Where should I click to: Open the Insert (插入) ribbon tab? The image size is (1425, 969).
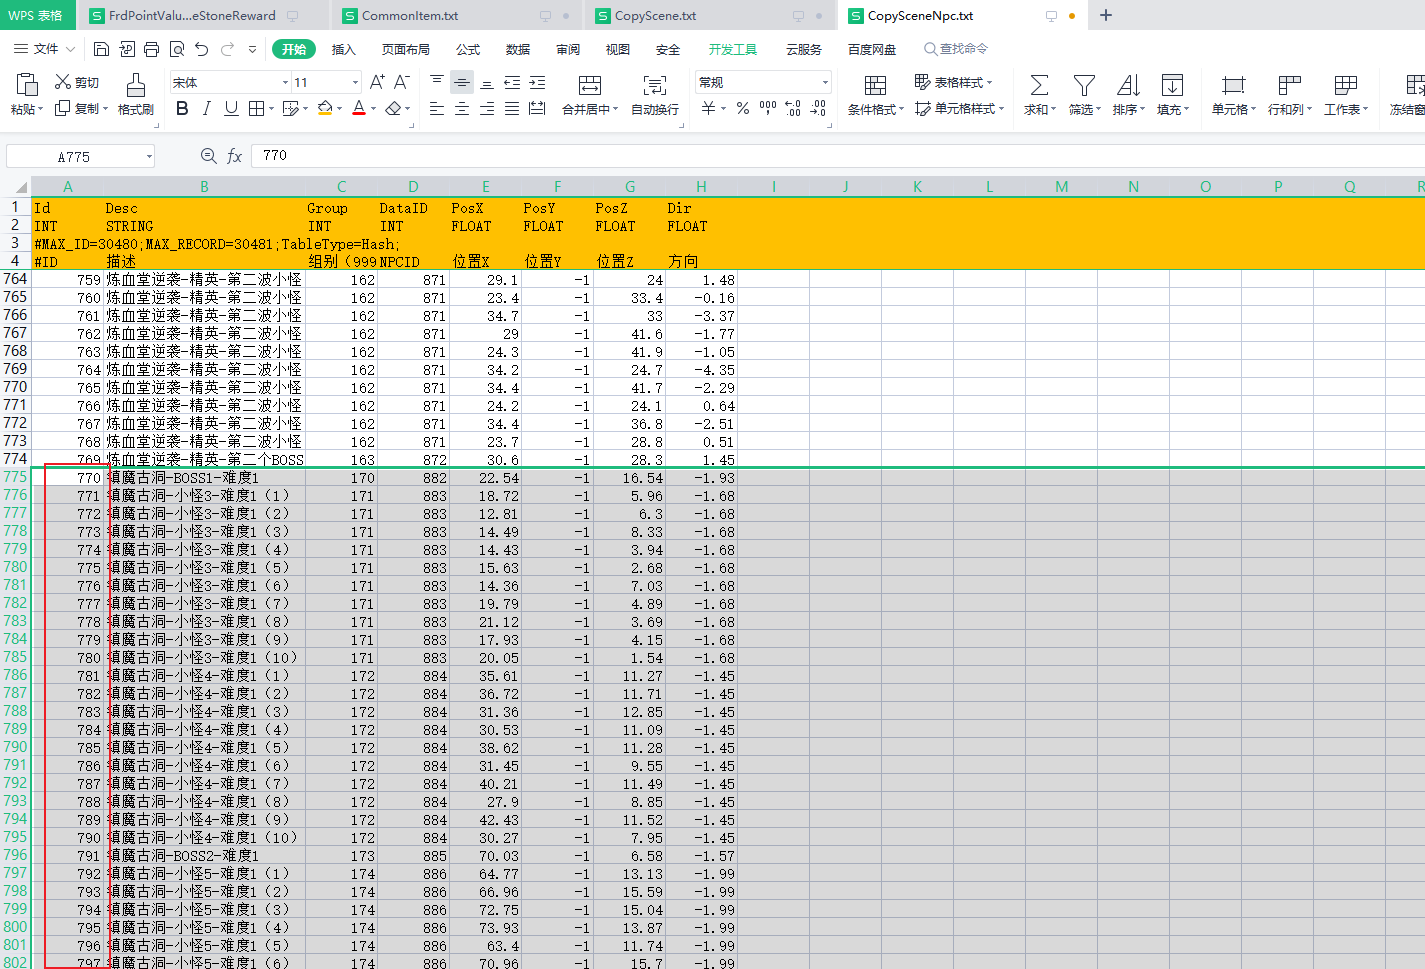[x=343, y=49]
